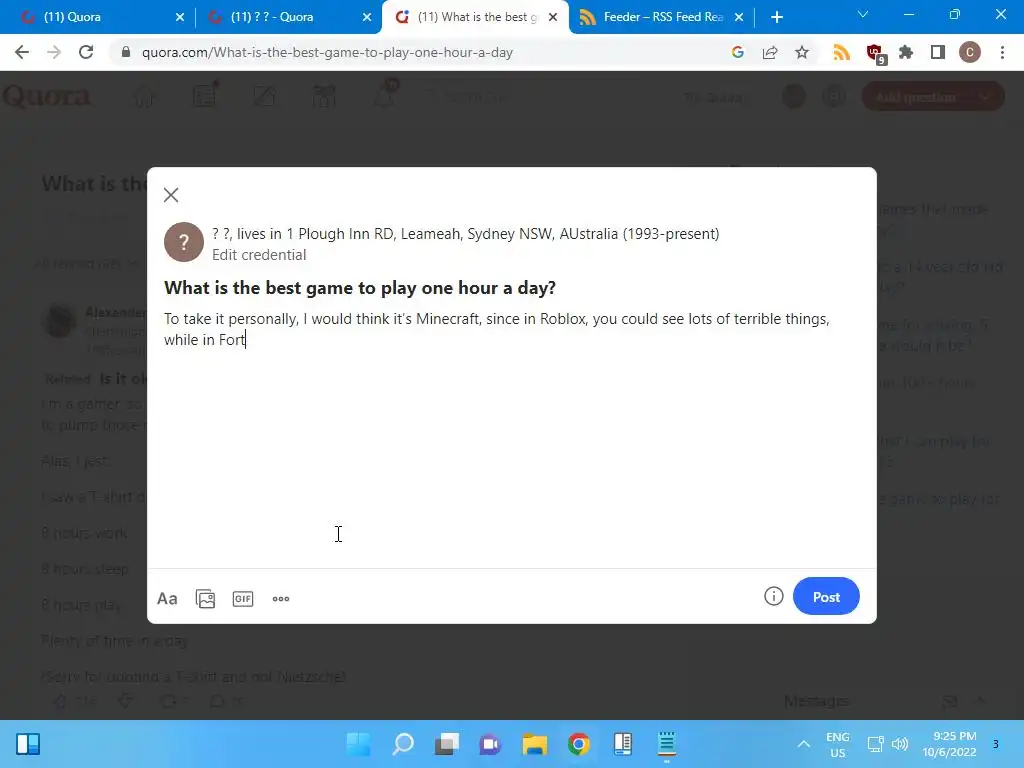Open the tab search dropdown chevron
1024x768 pixels.
(863, 14)
